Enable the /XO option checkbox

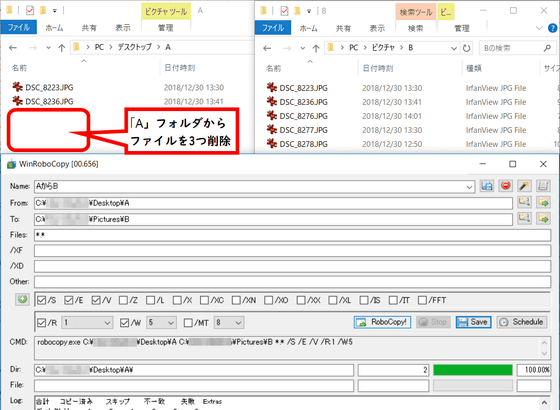(x=269, y=300)
